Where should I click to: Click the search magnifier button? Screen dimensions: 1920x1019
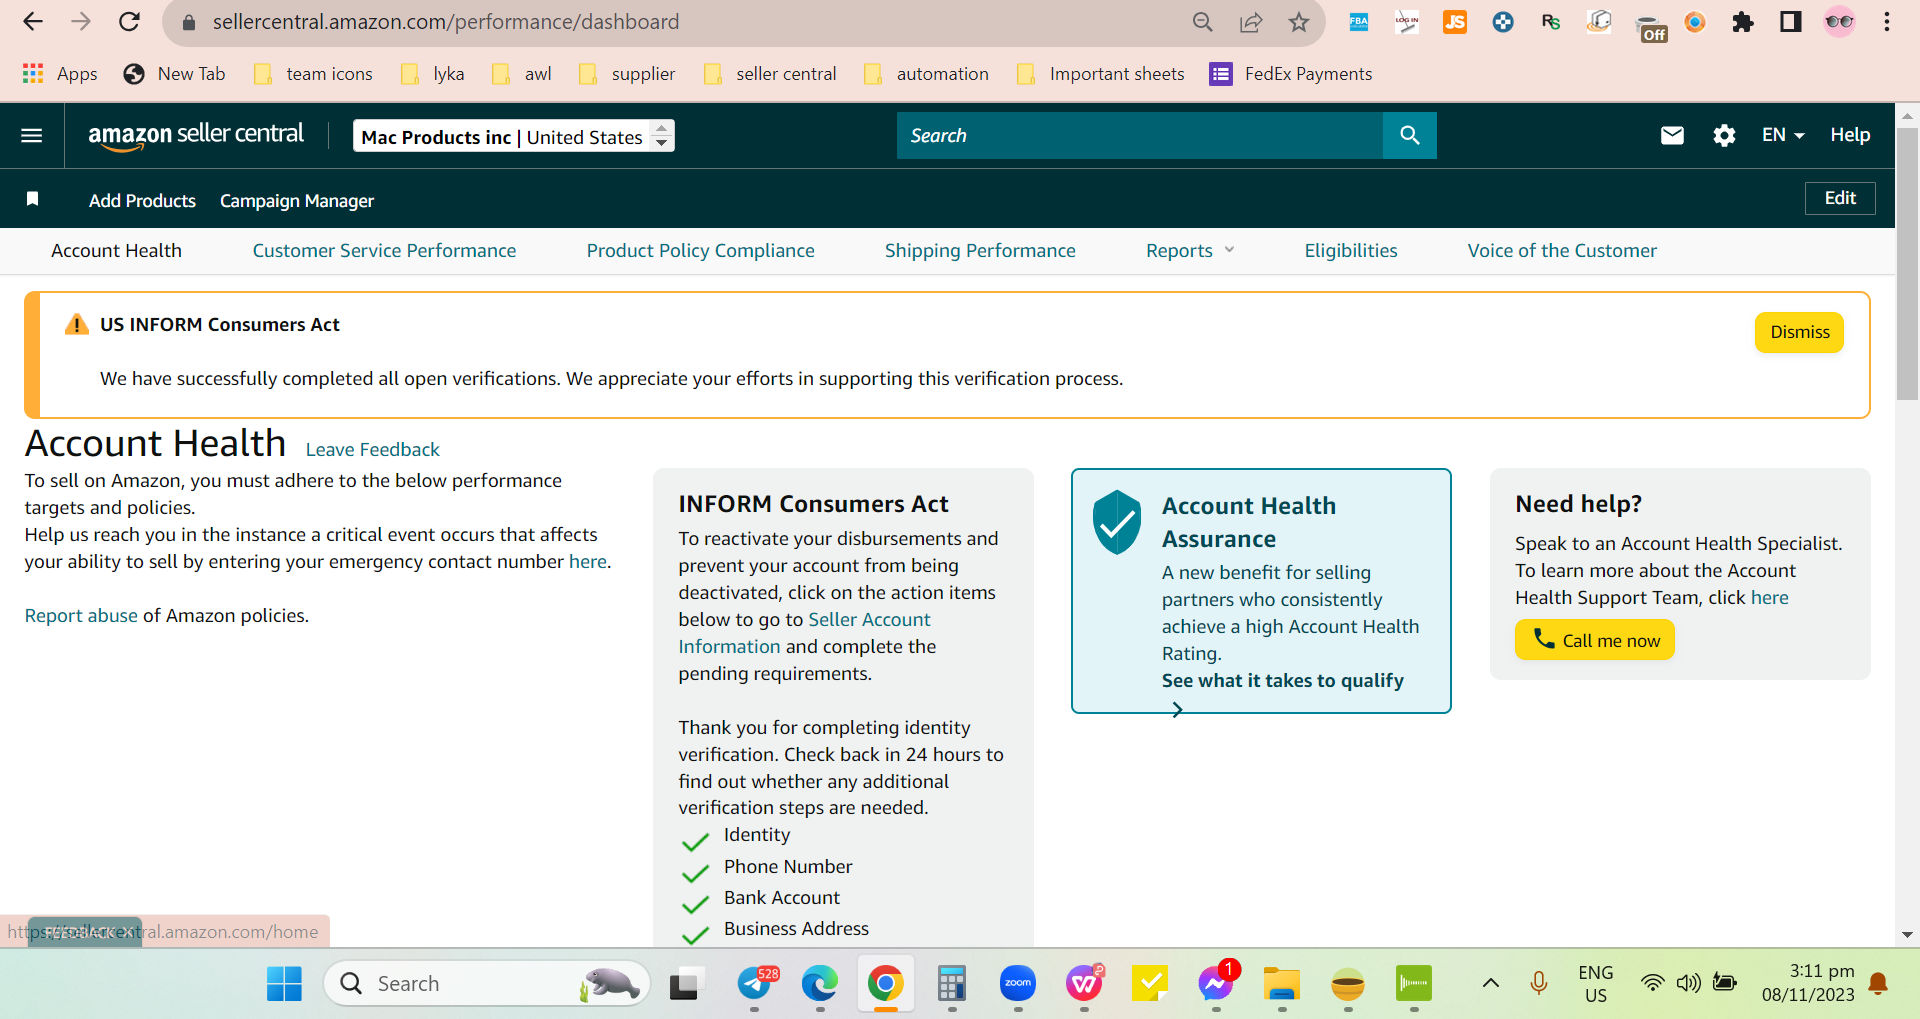tap(1410, 135)
